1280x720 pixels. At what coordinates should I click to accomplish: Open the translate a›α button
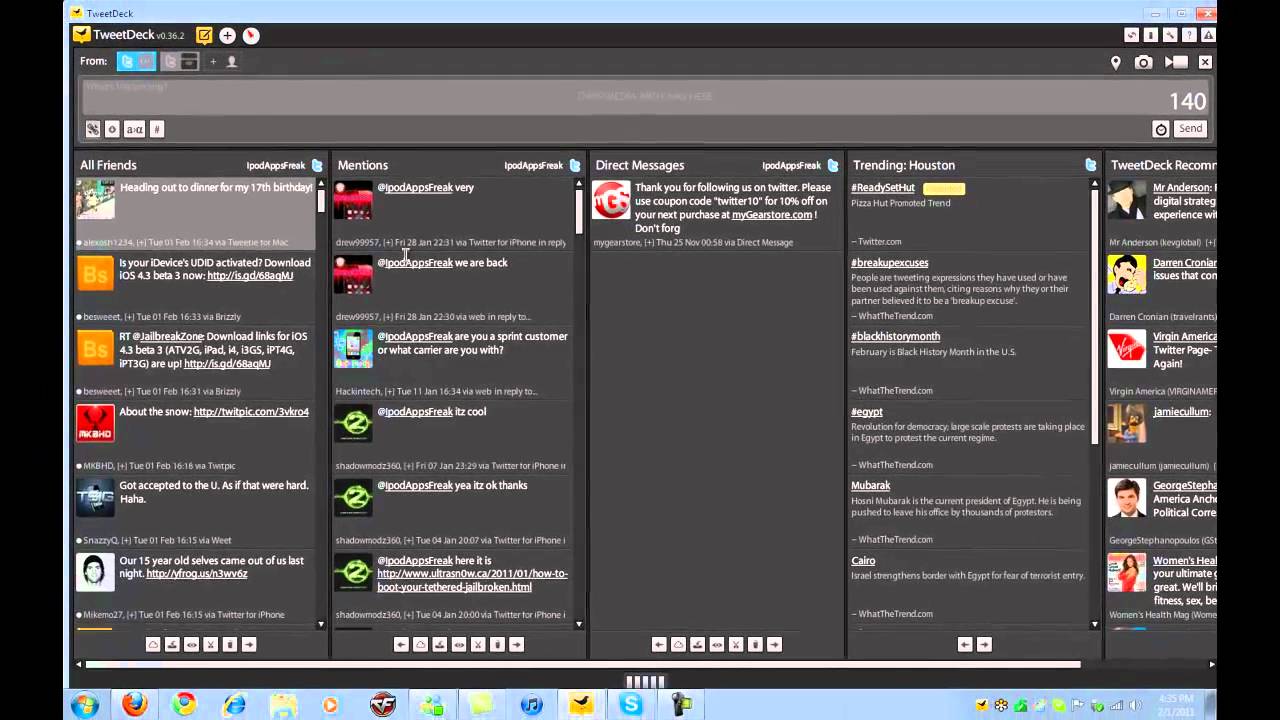[x=134, y=129]
